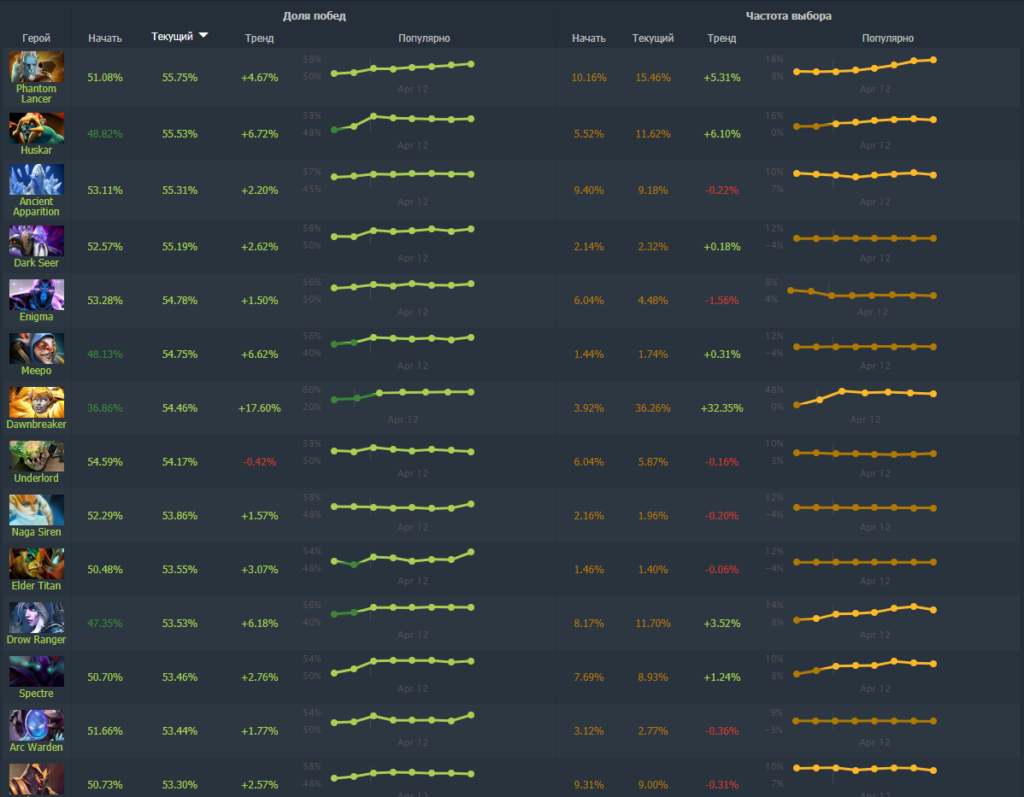1024x797 pixels.
Task: Select the Частота выбора section heading
Action: tap(788, 16)
